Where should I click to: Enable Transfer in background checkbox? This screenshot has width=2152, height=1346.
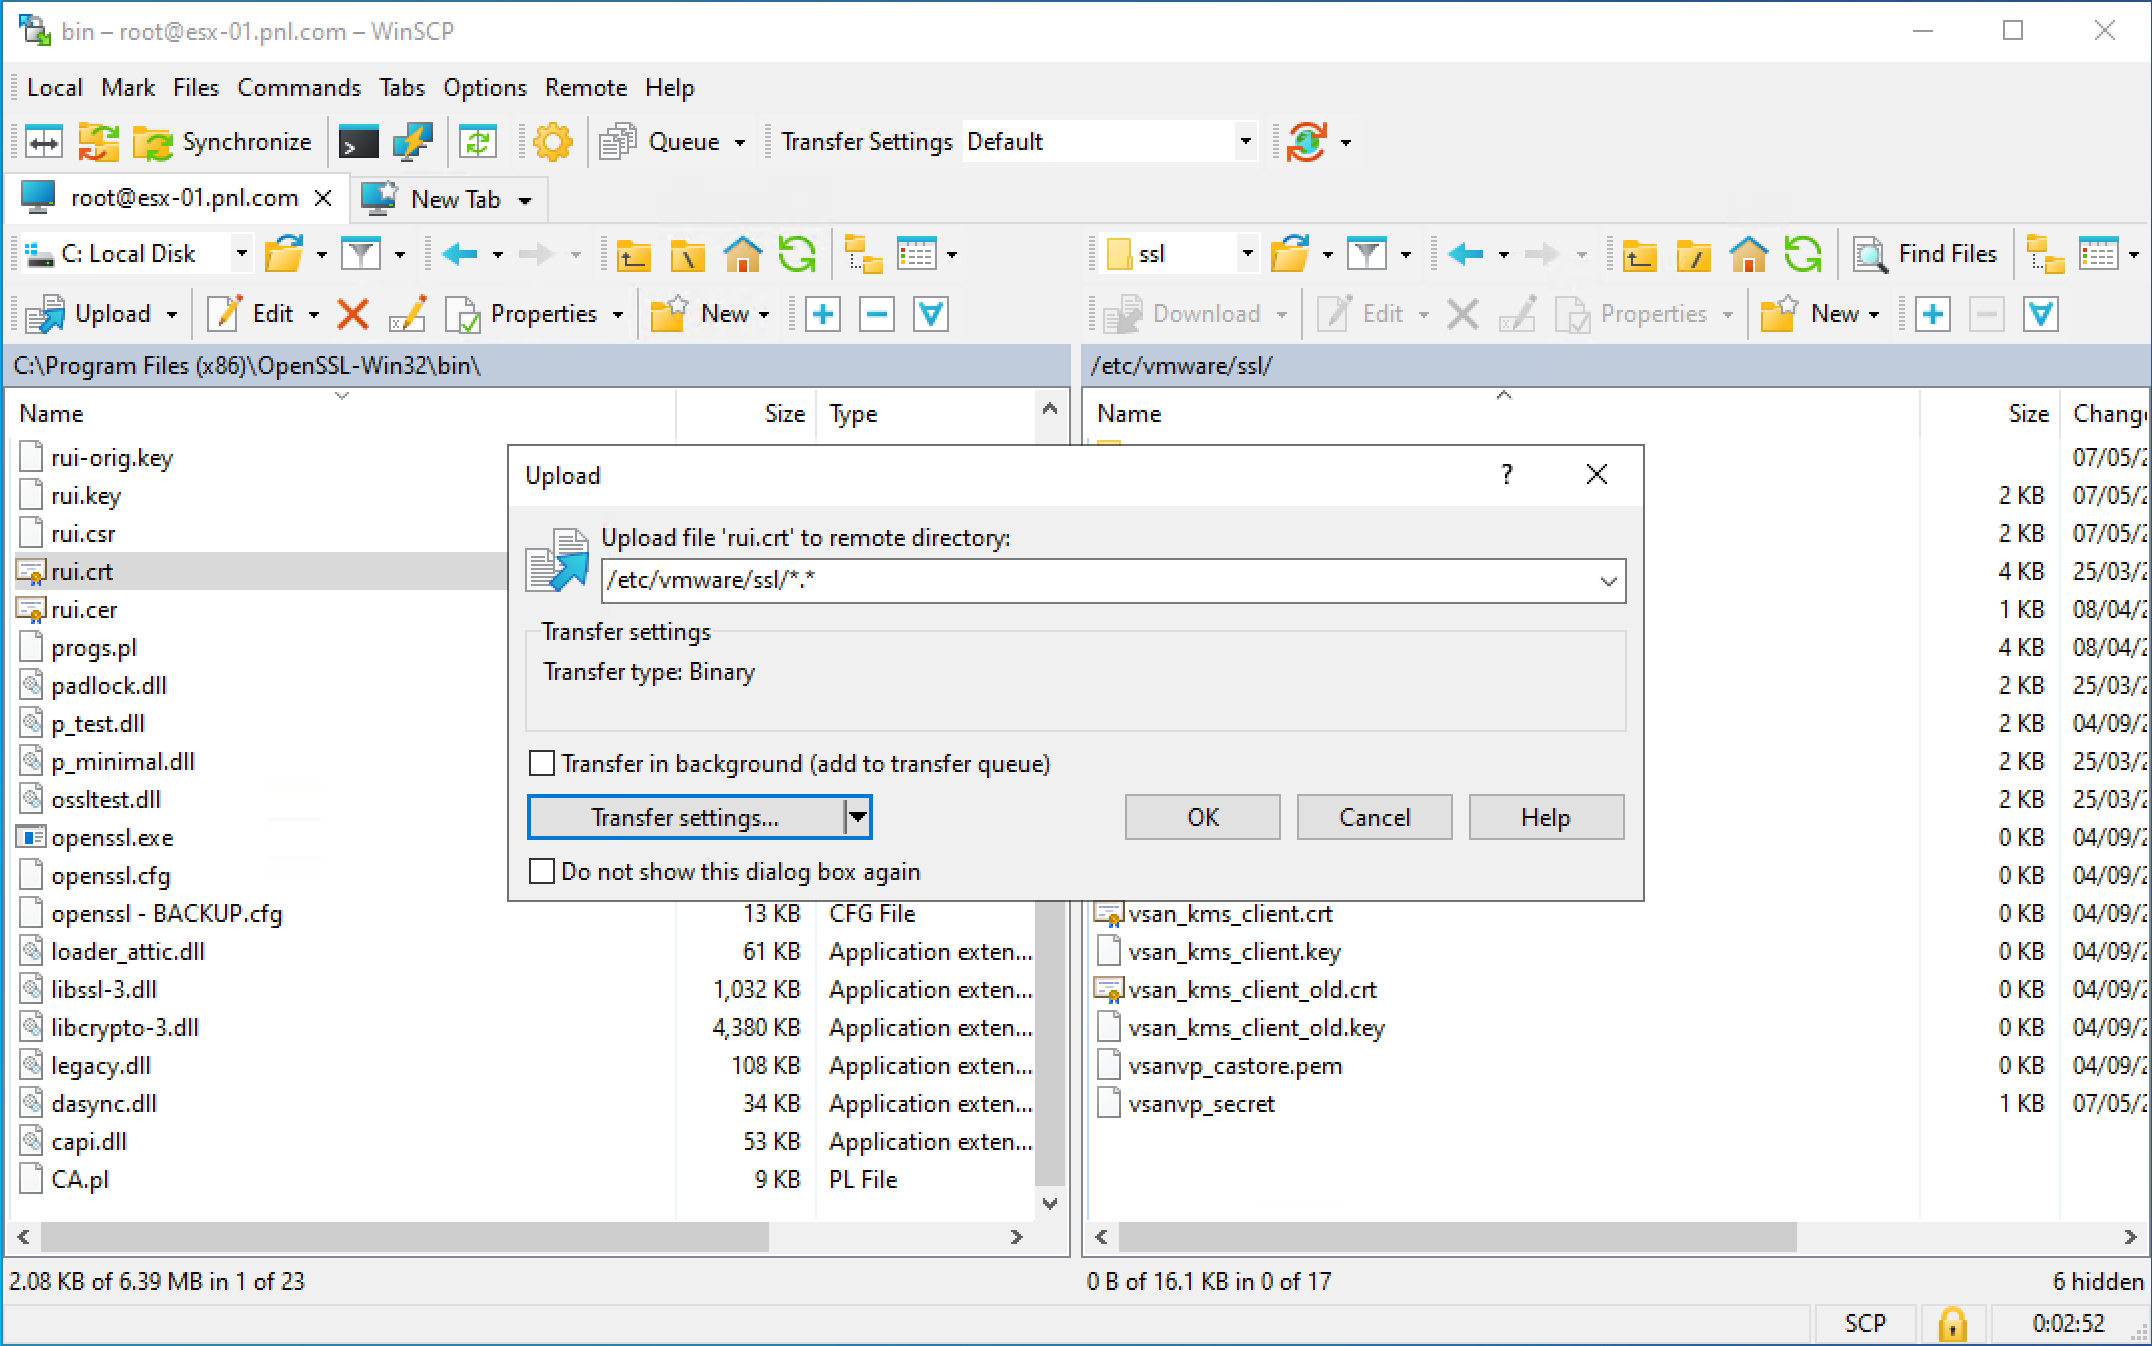point(542,763)
